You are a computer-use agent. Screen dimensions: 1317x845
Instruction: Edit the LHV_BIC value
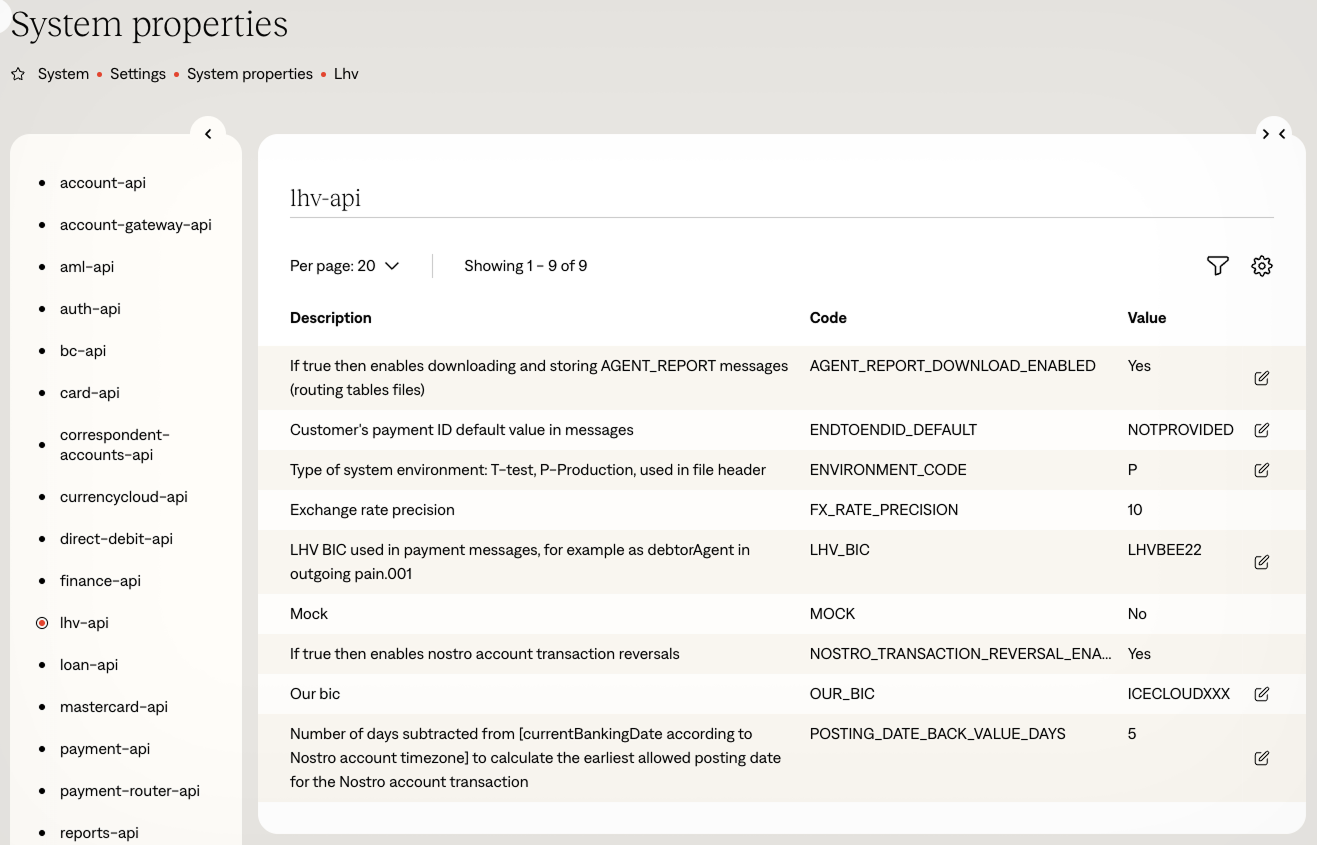(1261, 562)
